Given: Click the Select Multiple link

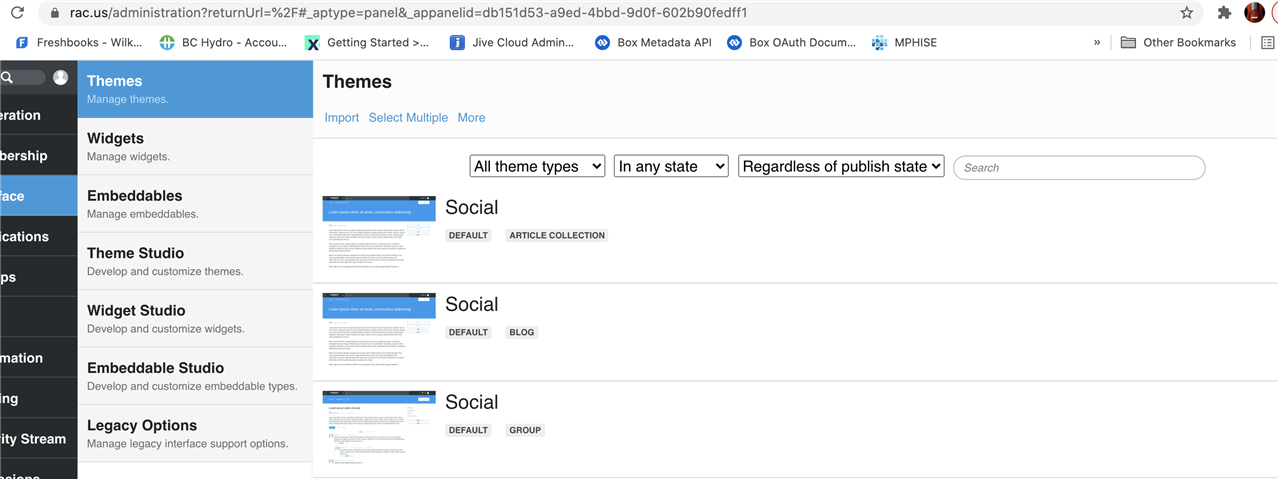Looking at the screenshot, I should (x=408, y=117).
